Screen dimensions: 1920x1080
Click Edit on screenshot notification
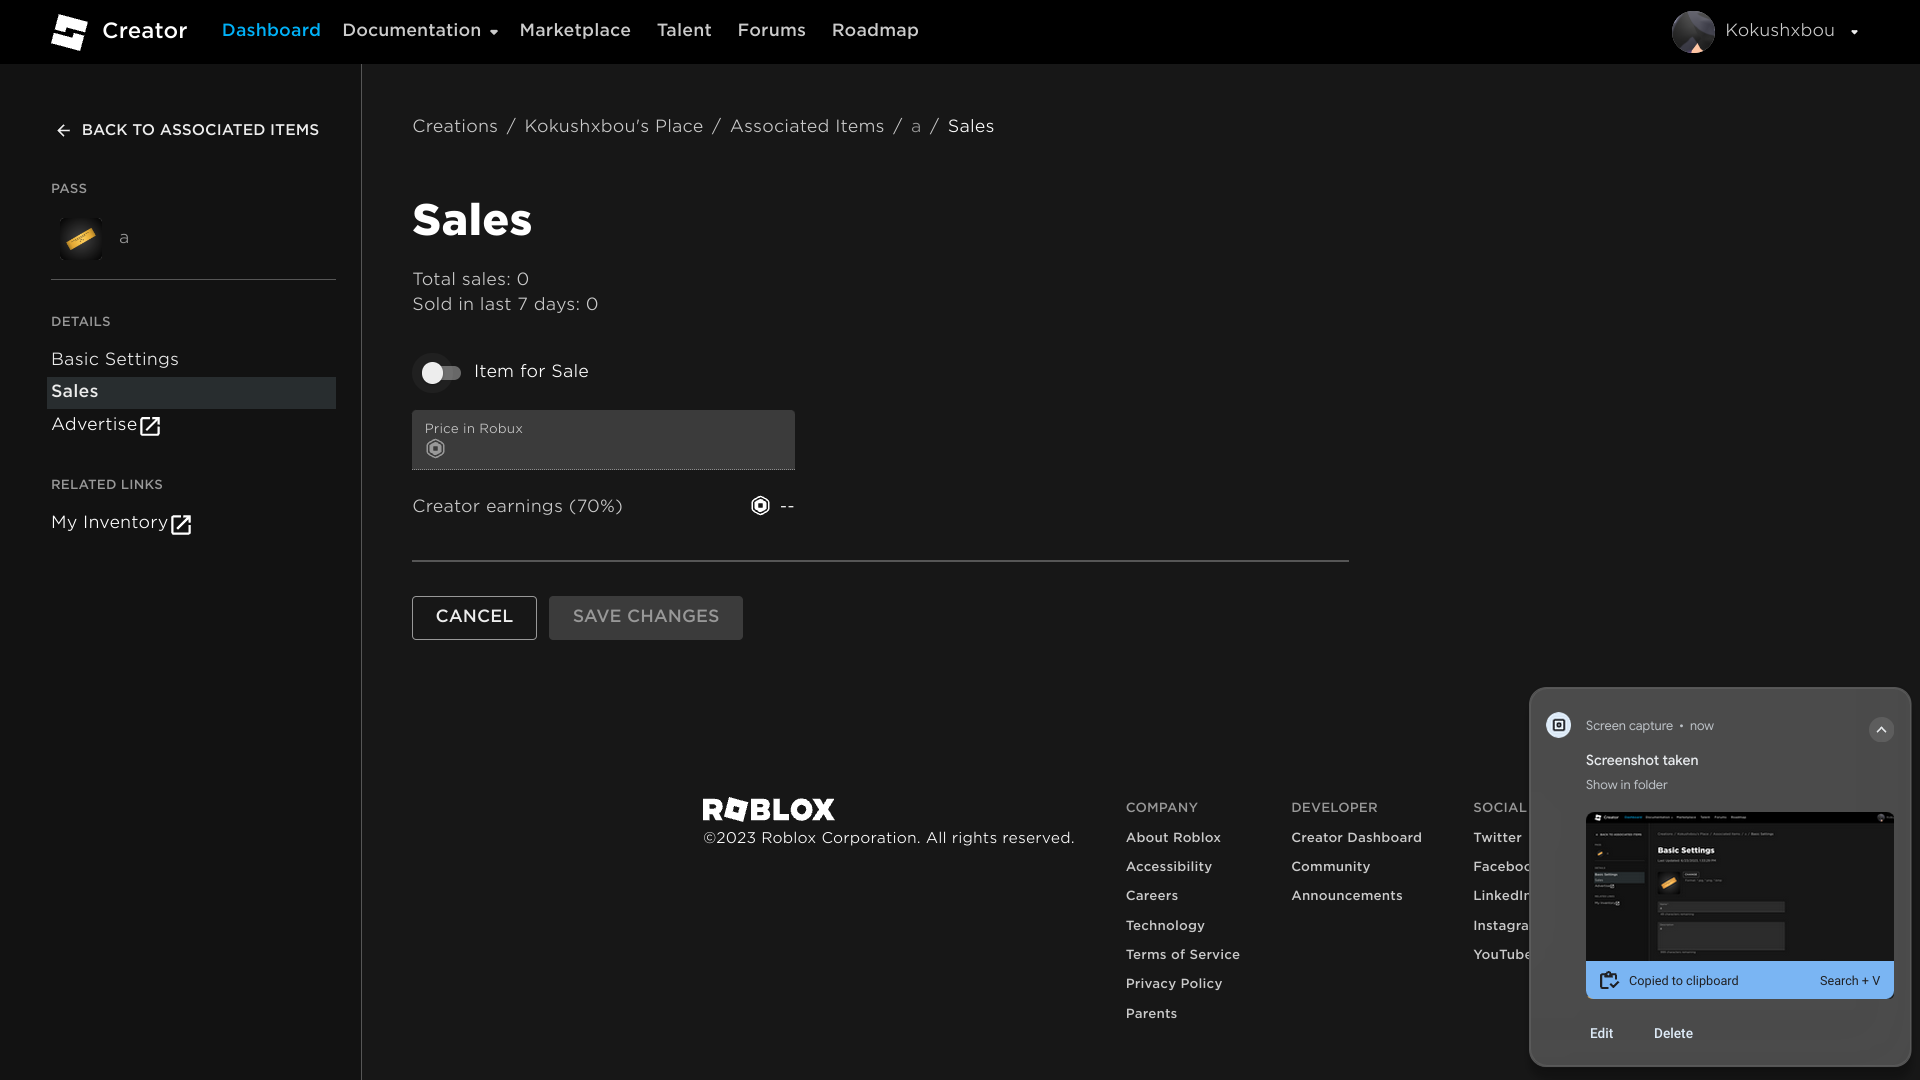[1601, 1034]
